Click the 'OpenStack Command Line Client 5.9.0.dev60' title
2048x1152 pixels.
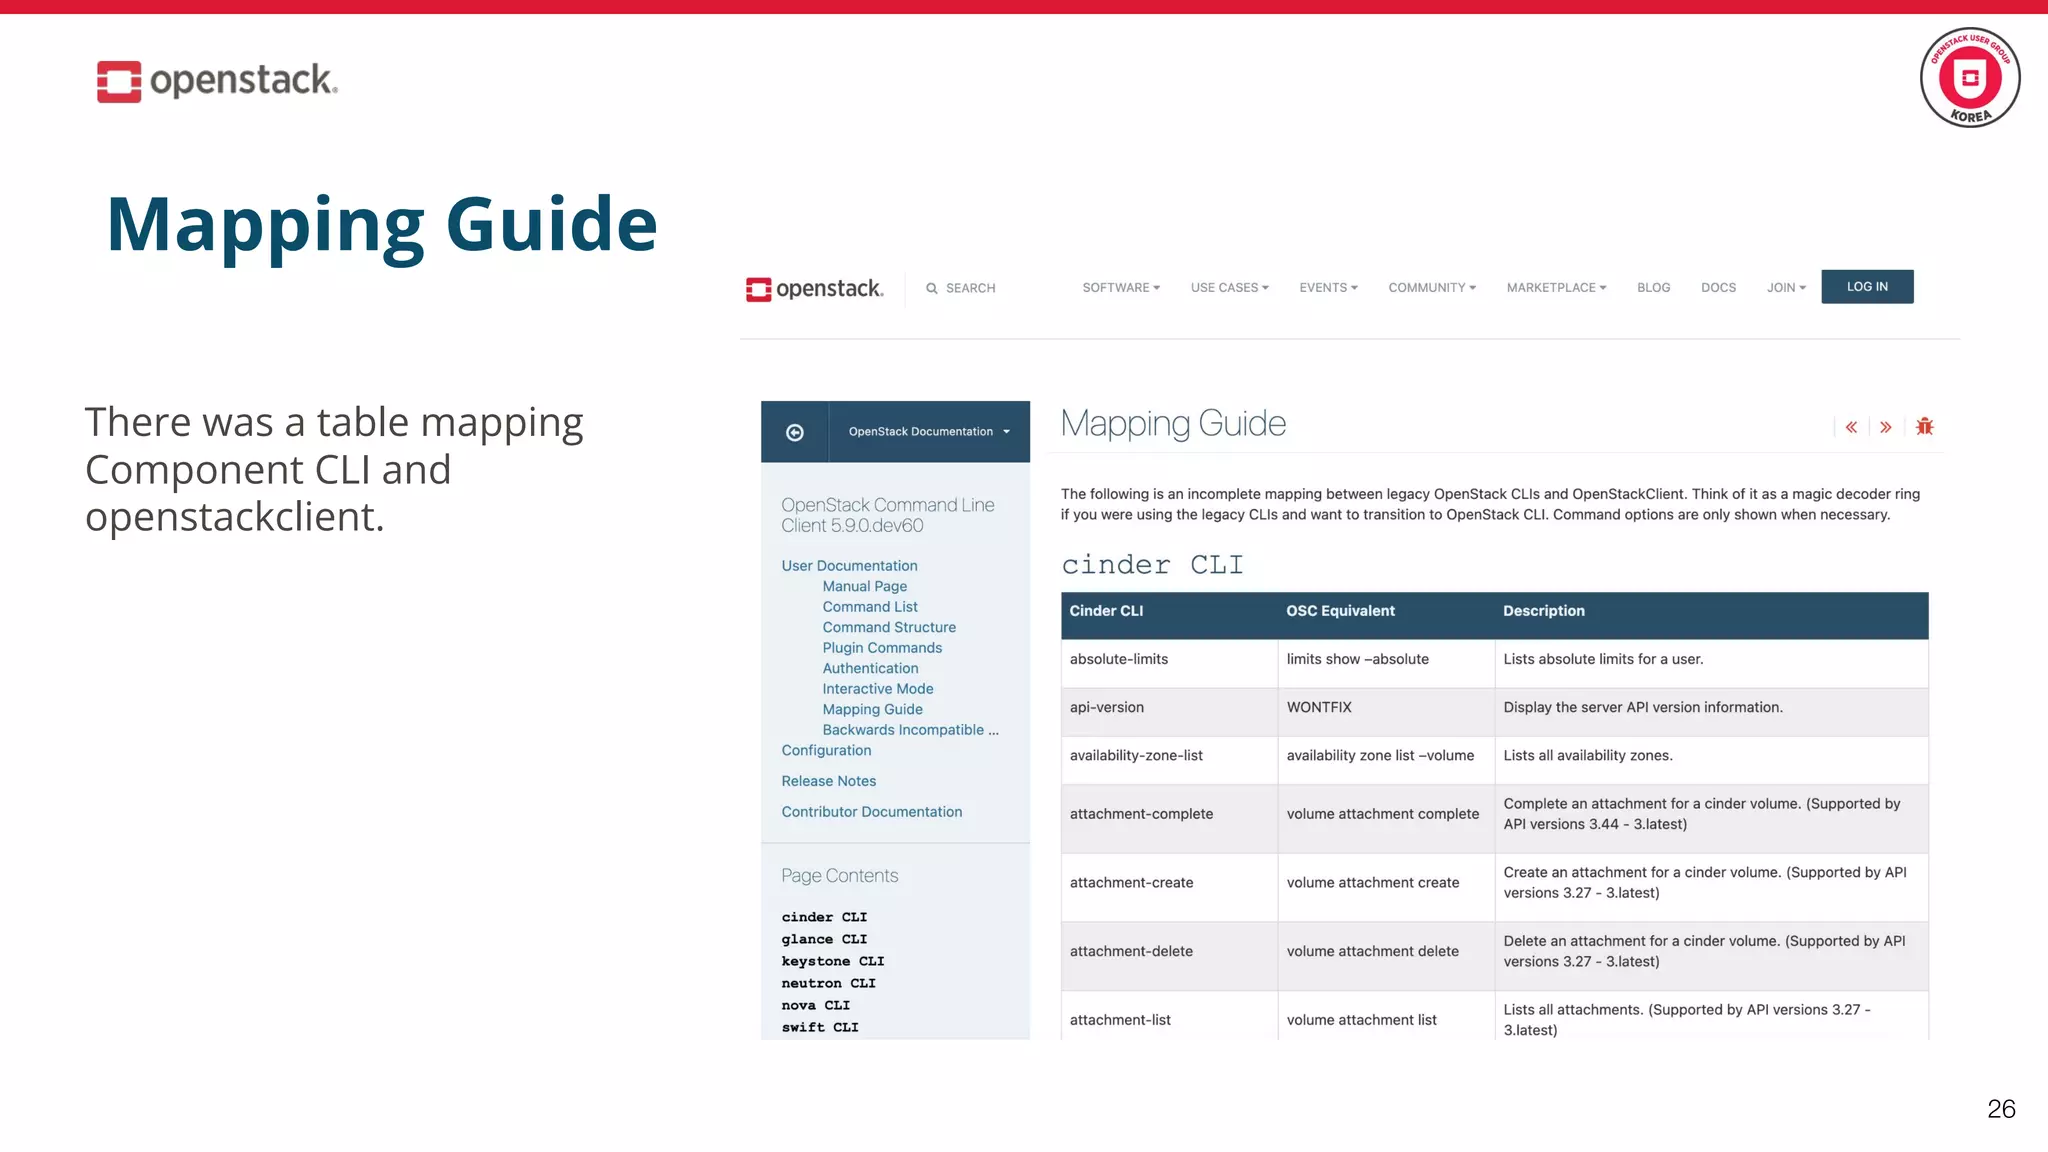(888, 516)
